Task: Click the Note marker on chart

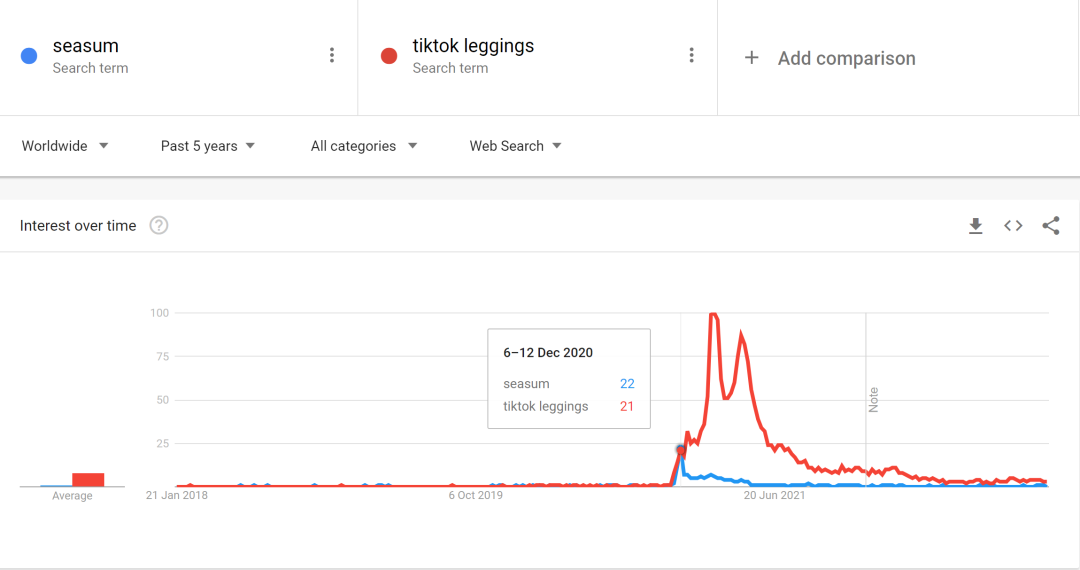Action: tap(873, 399)
